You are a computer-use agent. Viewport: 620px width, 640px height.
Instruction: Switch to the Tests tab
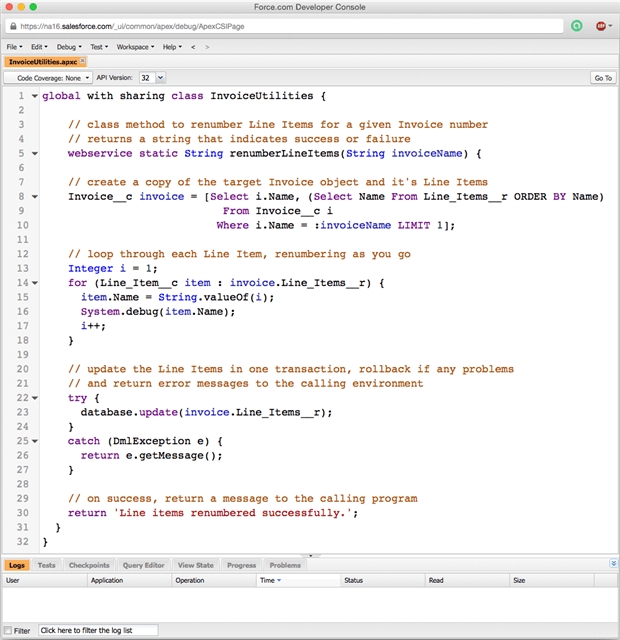click(x=46, y=565)
